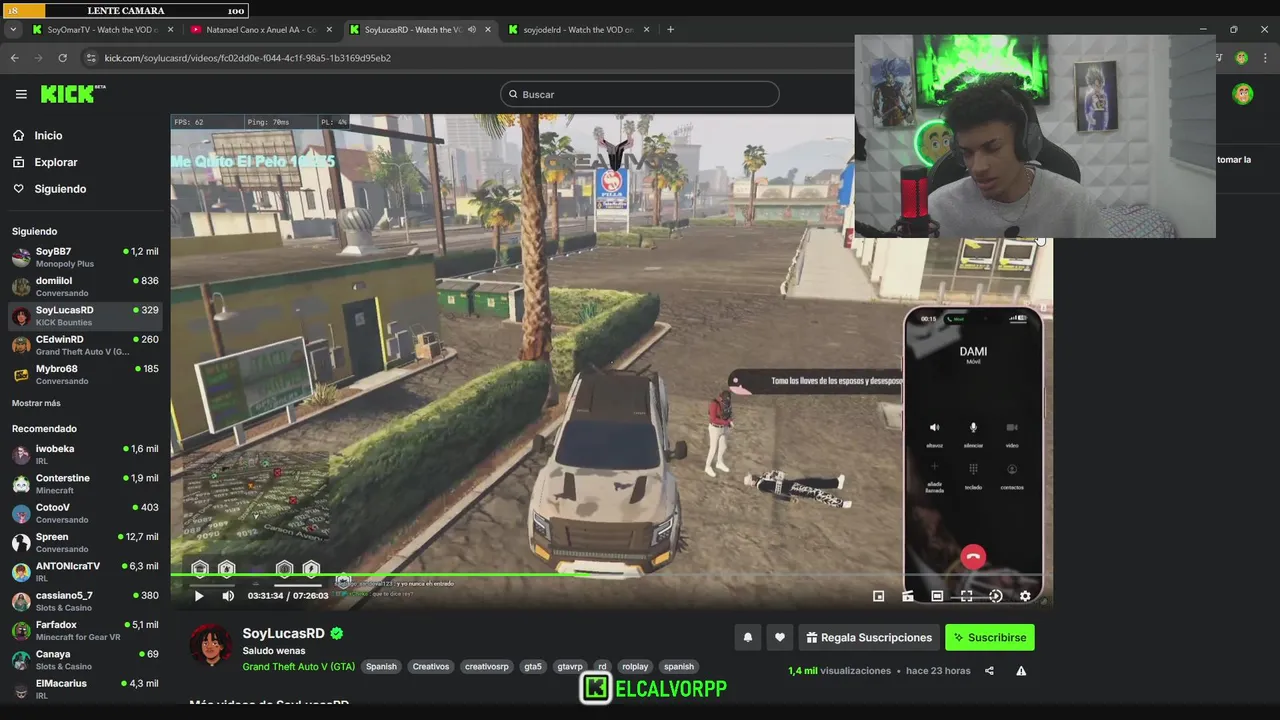The image size is (1280, 720).
Task: Click Regala Suscripciones button
Action: tap(869, 637)
